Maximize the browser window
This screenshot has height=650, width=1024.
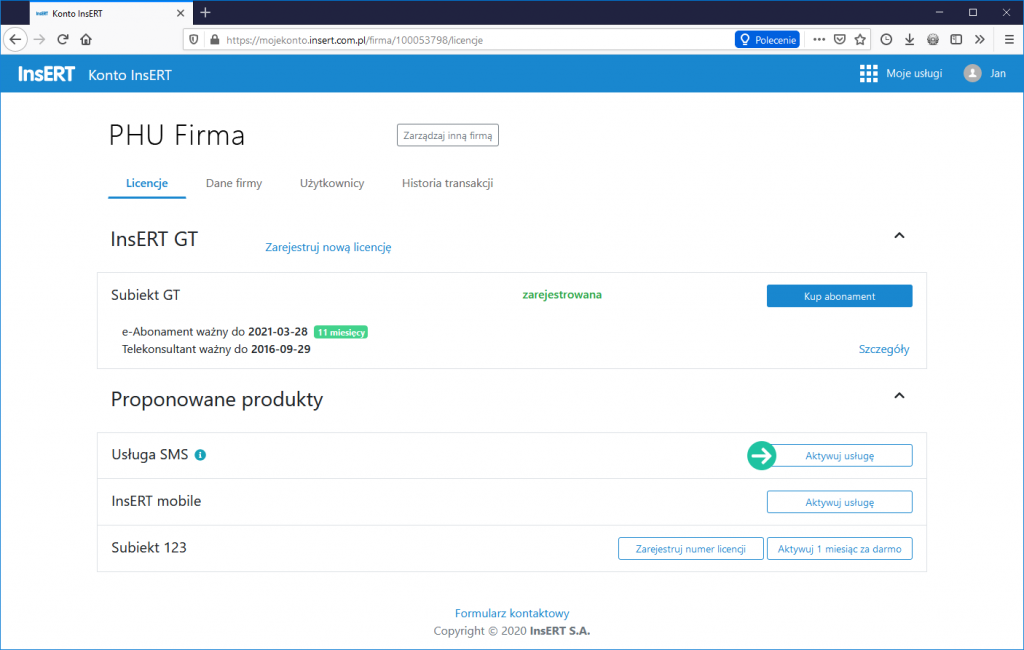972,12
